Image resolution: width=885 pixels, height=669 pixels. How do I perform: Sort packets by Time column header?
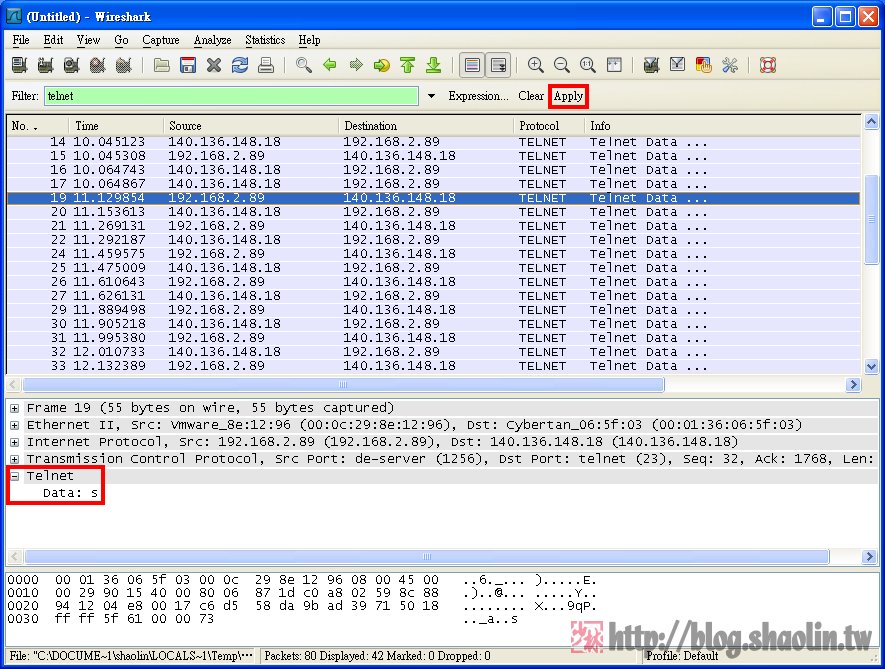(x=116, y=126)
